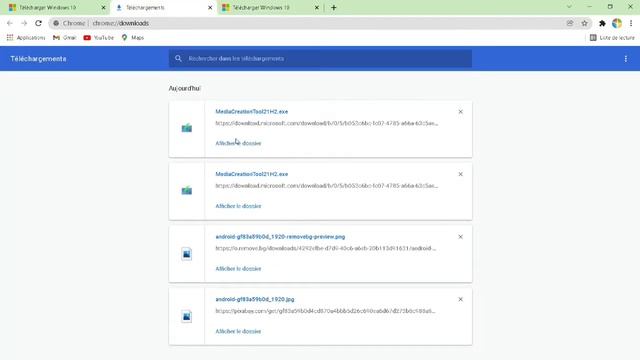This screenshot has width=640, height=360.
Task: Open the Applications bookmarks shortcut
Action: 26,38
